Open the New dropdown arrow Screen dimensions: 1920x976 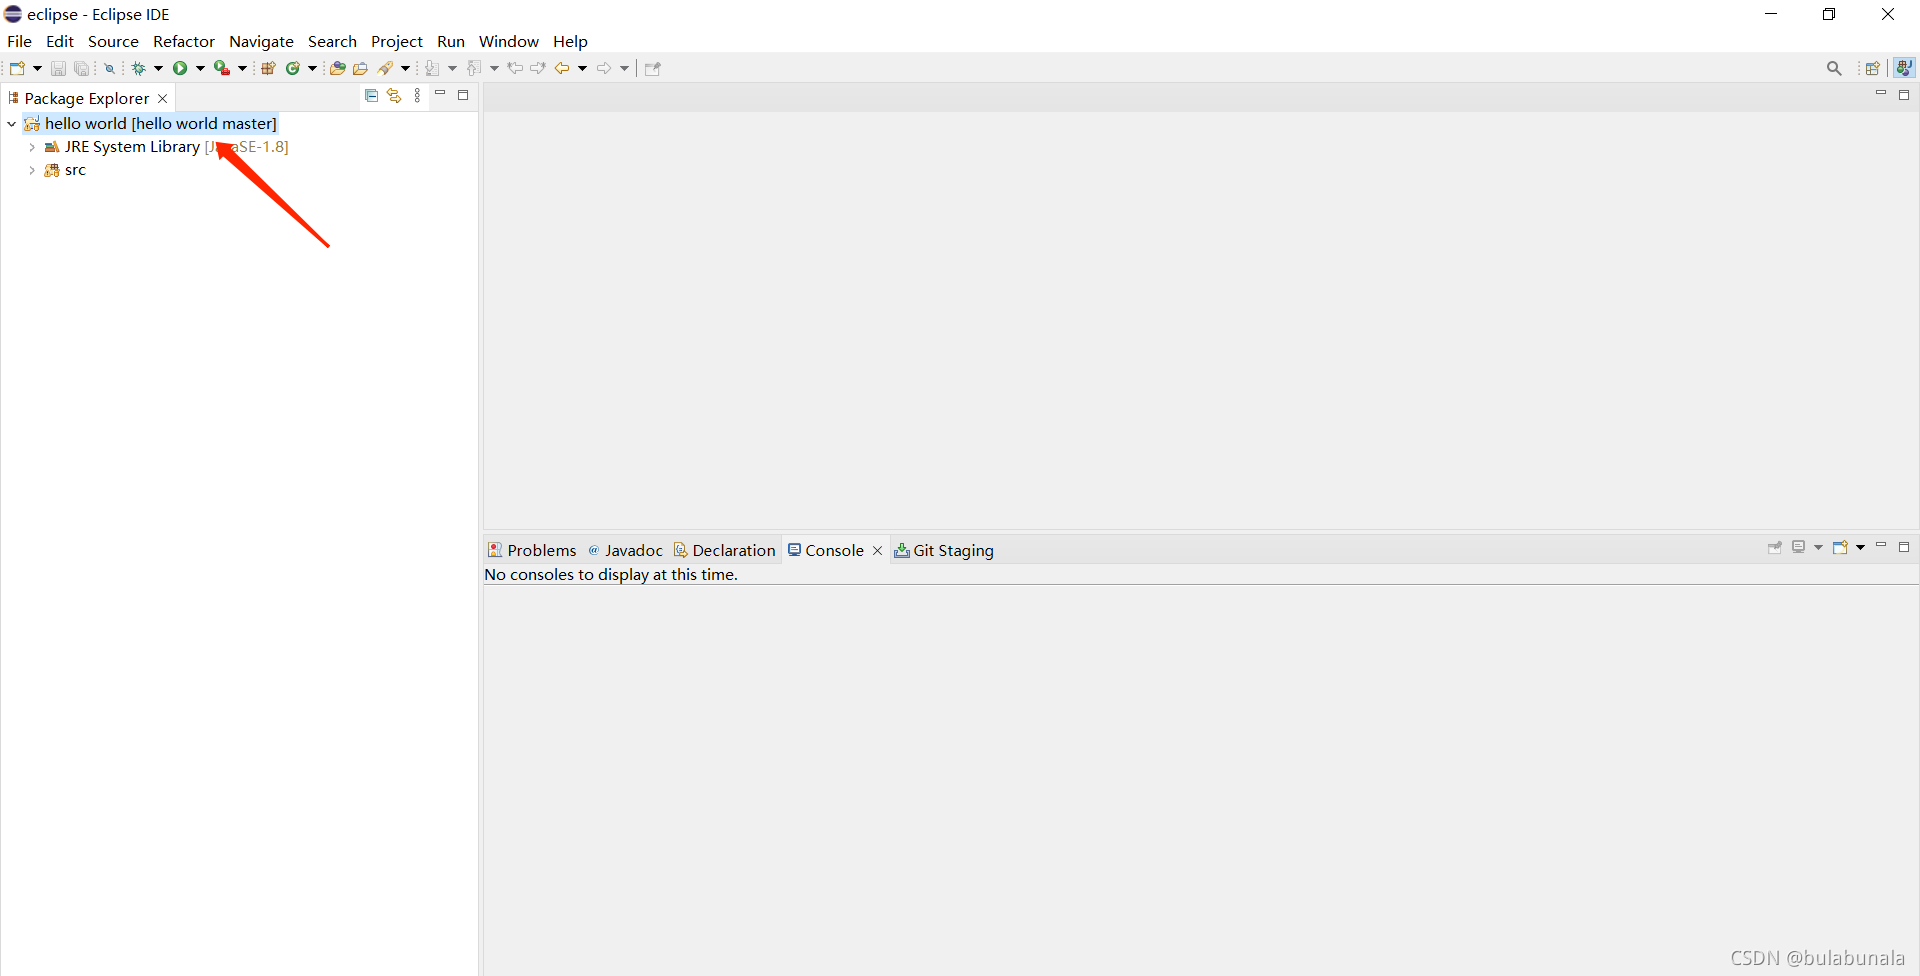click(37, 68)
